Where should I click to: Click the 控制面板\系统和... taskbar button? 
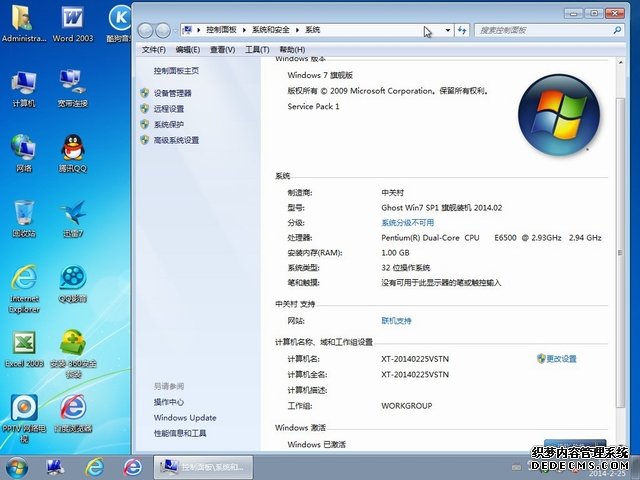pos(203,467)
